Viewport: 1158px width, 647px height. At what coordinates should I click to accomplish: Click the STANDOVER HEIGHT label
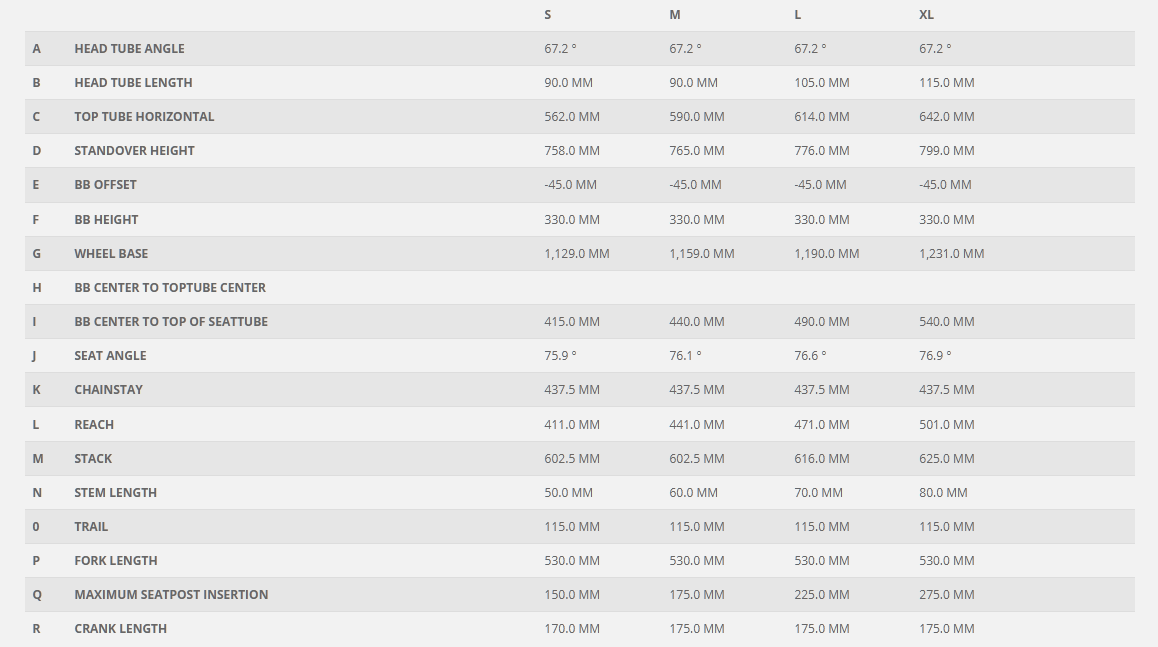(x=134, y=151)
